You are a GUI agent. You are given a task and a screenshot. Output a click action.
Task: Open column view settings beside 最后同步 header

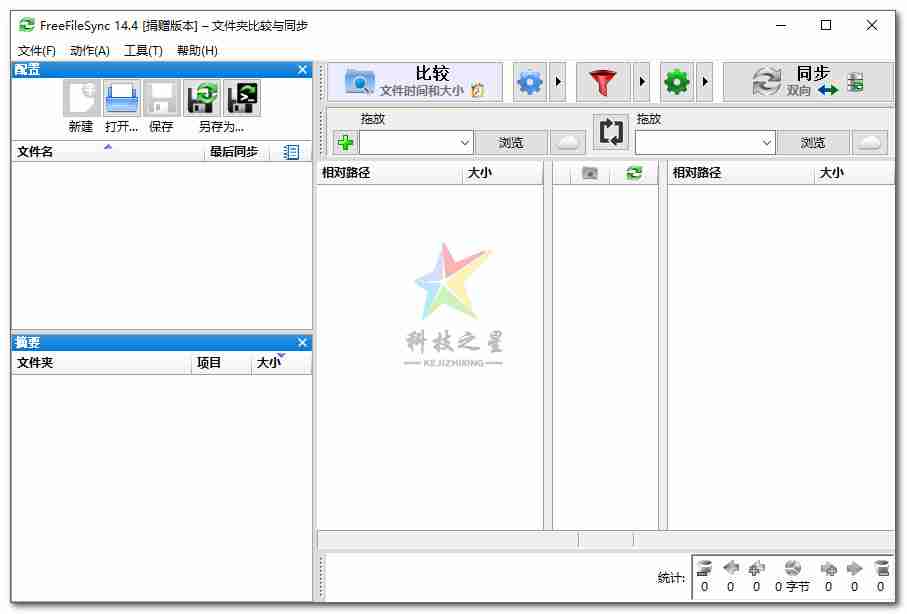point(290,151)
